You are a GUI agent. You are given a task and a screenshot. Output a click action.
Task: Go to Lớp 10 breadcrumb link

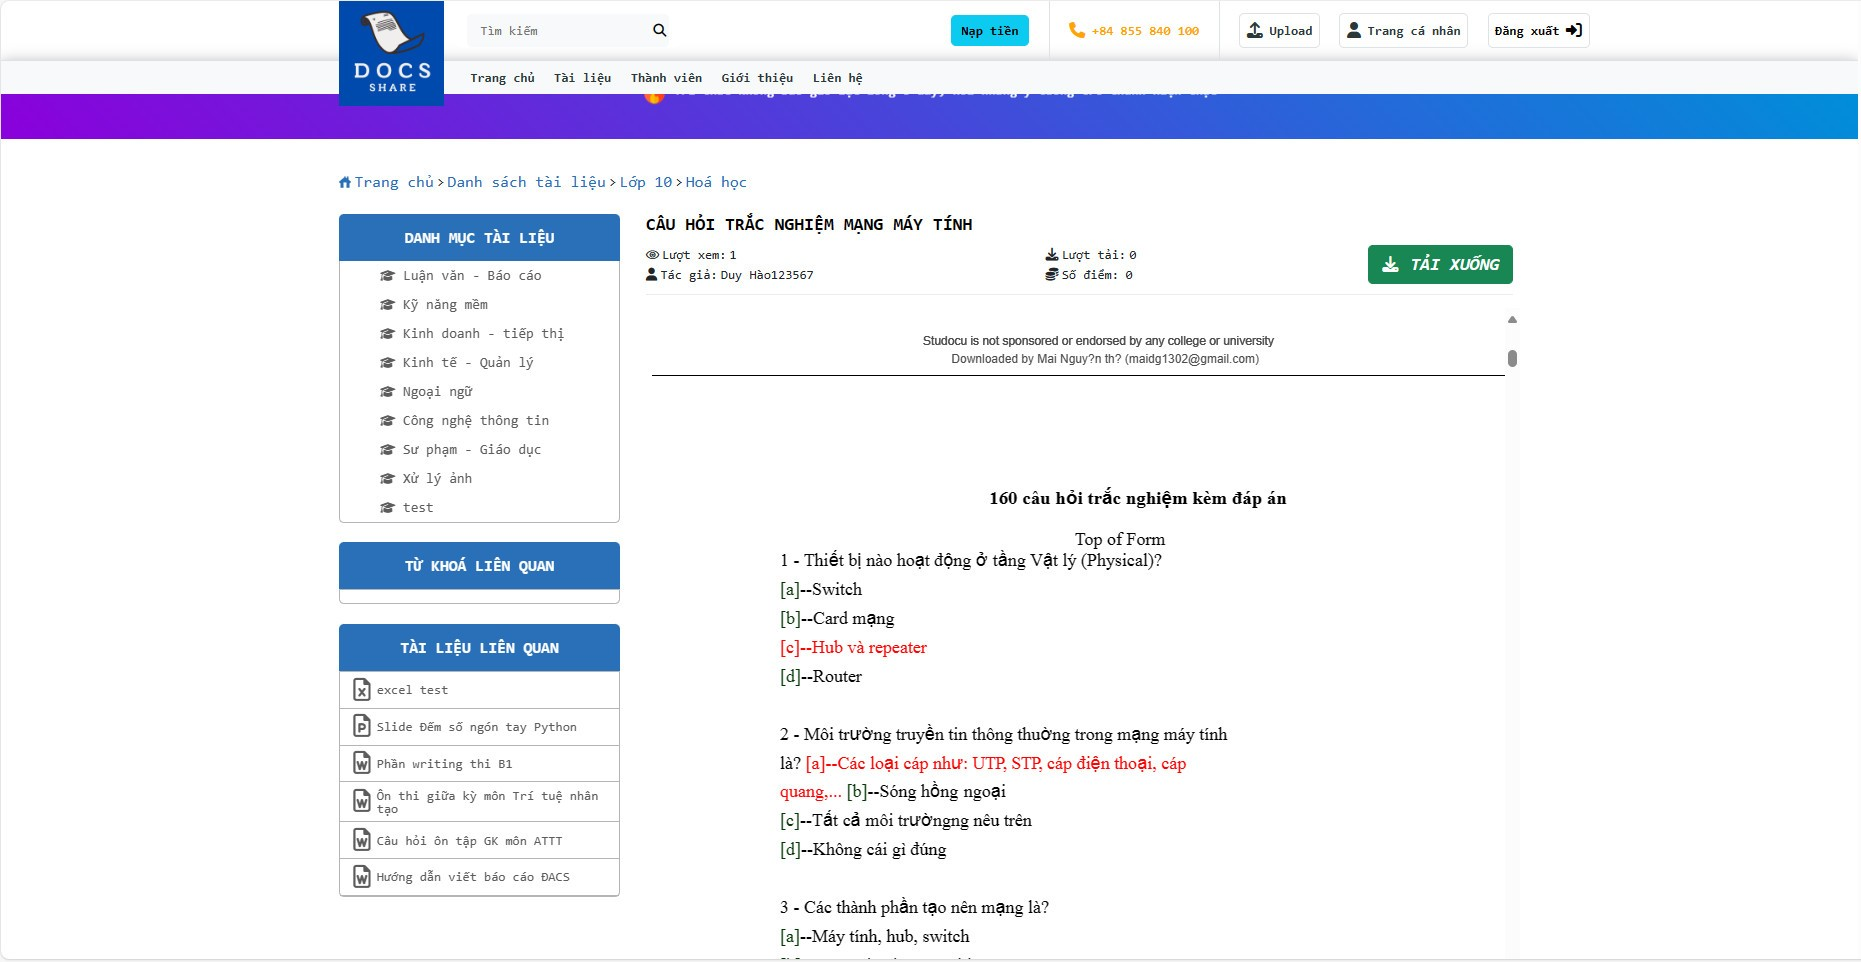646,182
